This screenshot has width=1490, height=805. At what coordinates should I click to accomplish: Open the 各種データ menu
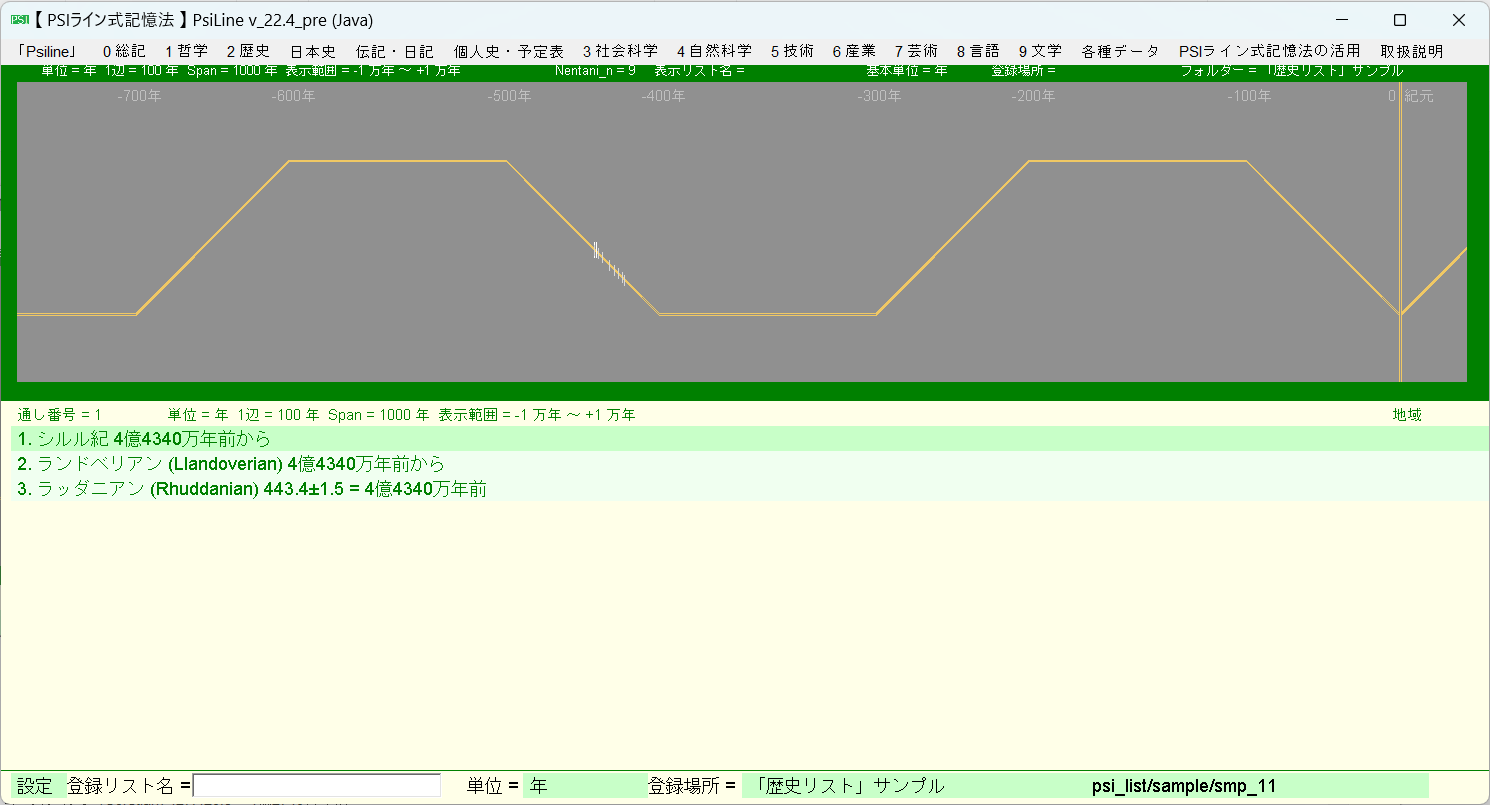coord(1120,51)
